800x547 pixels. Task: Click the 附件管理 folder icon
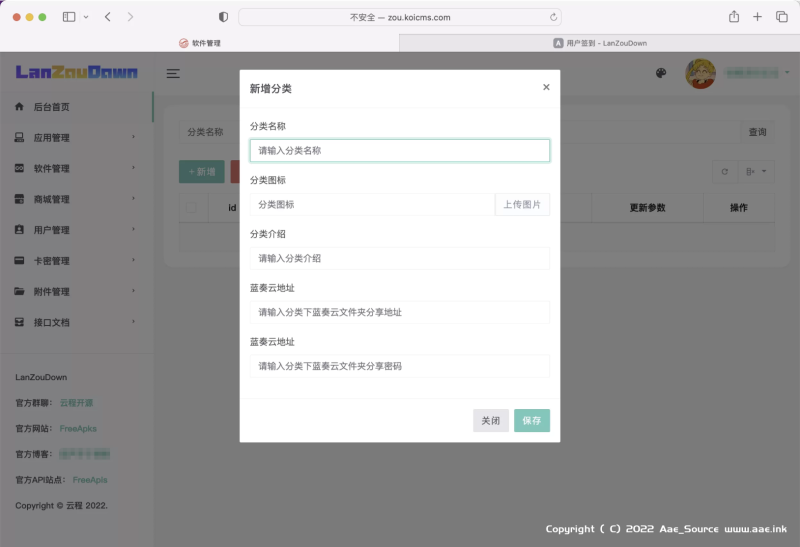pos(19,291)
